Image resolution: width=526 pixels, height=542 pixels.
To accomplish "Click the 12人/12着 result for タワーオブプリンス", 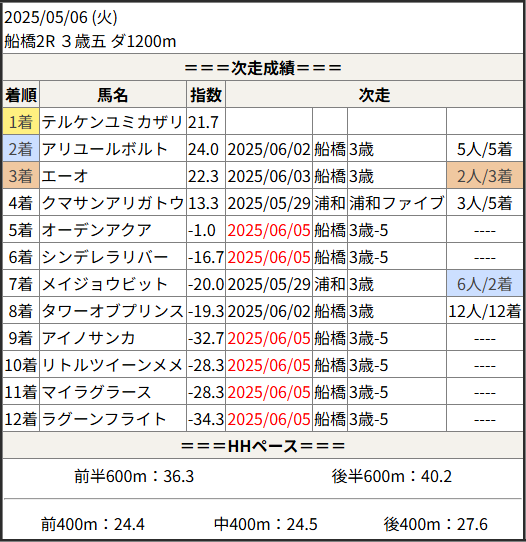I will [485, 311].
